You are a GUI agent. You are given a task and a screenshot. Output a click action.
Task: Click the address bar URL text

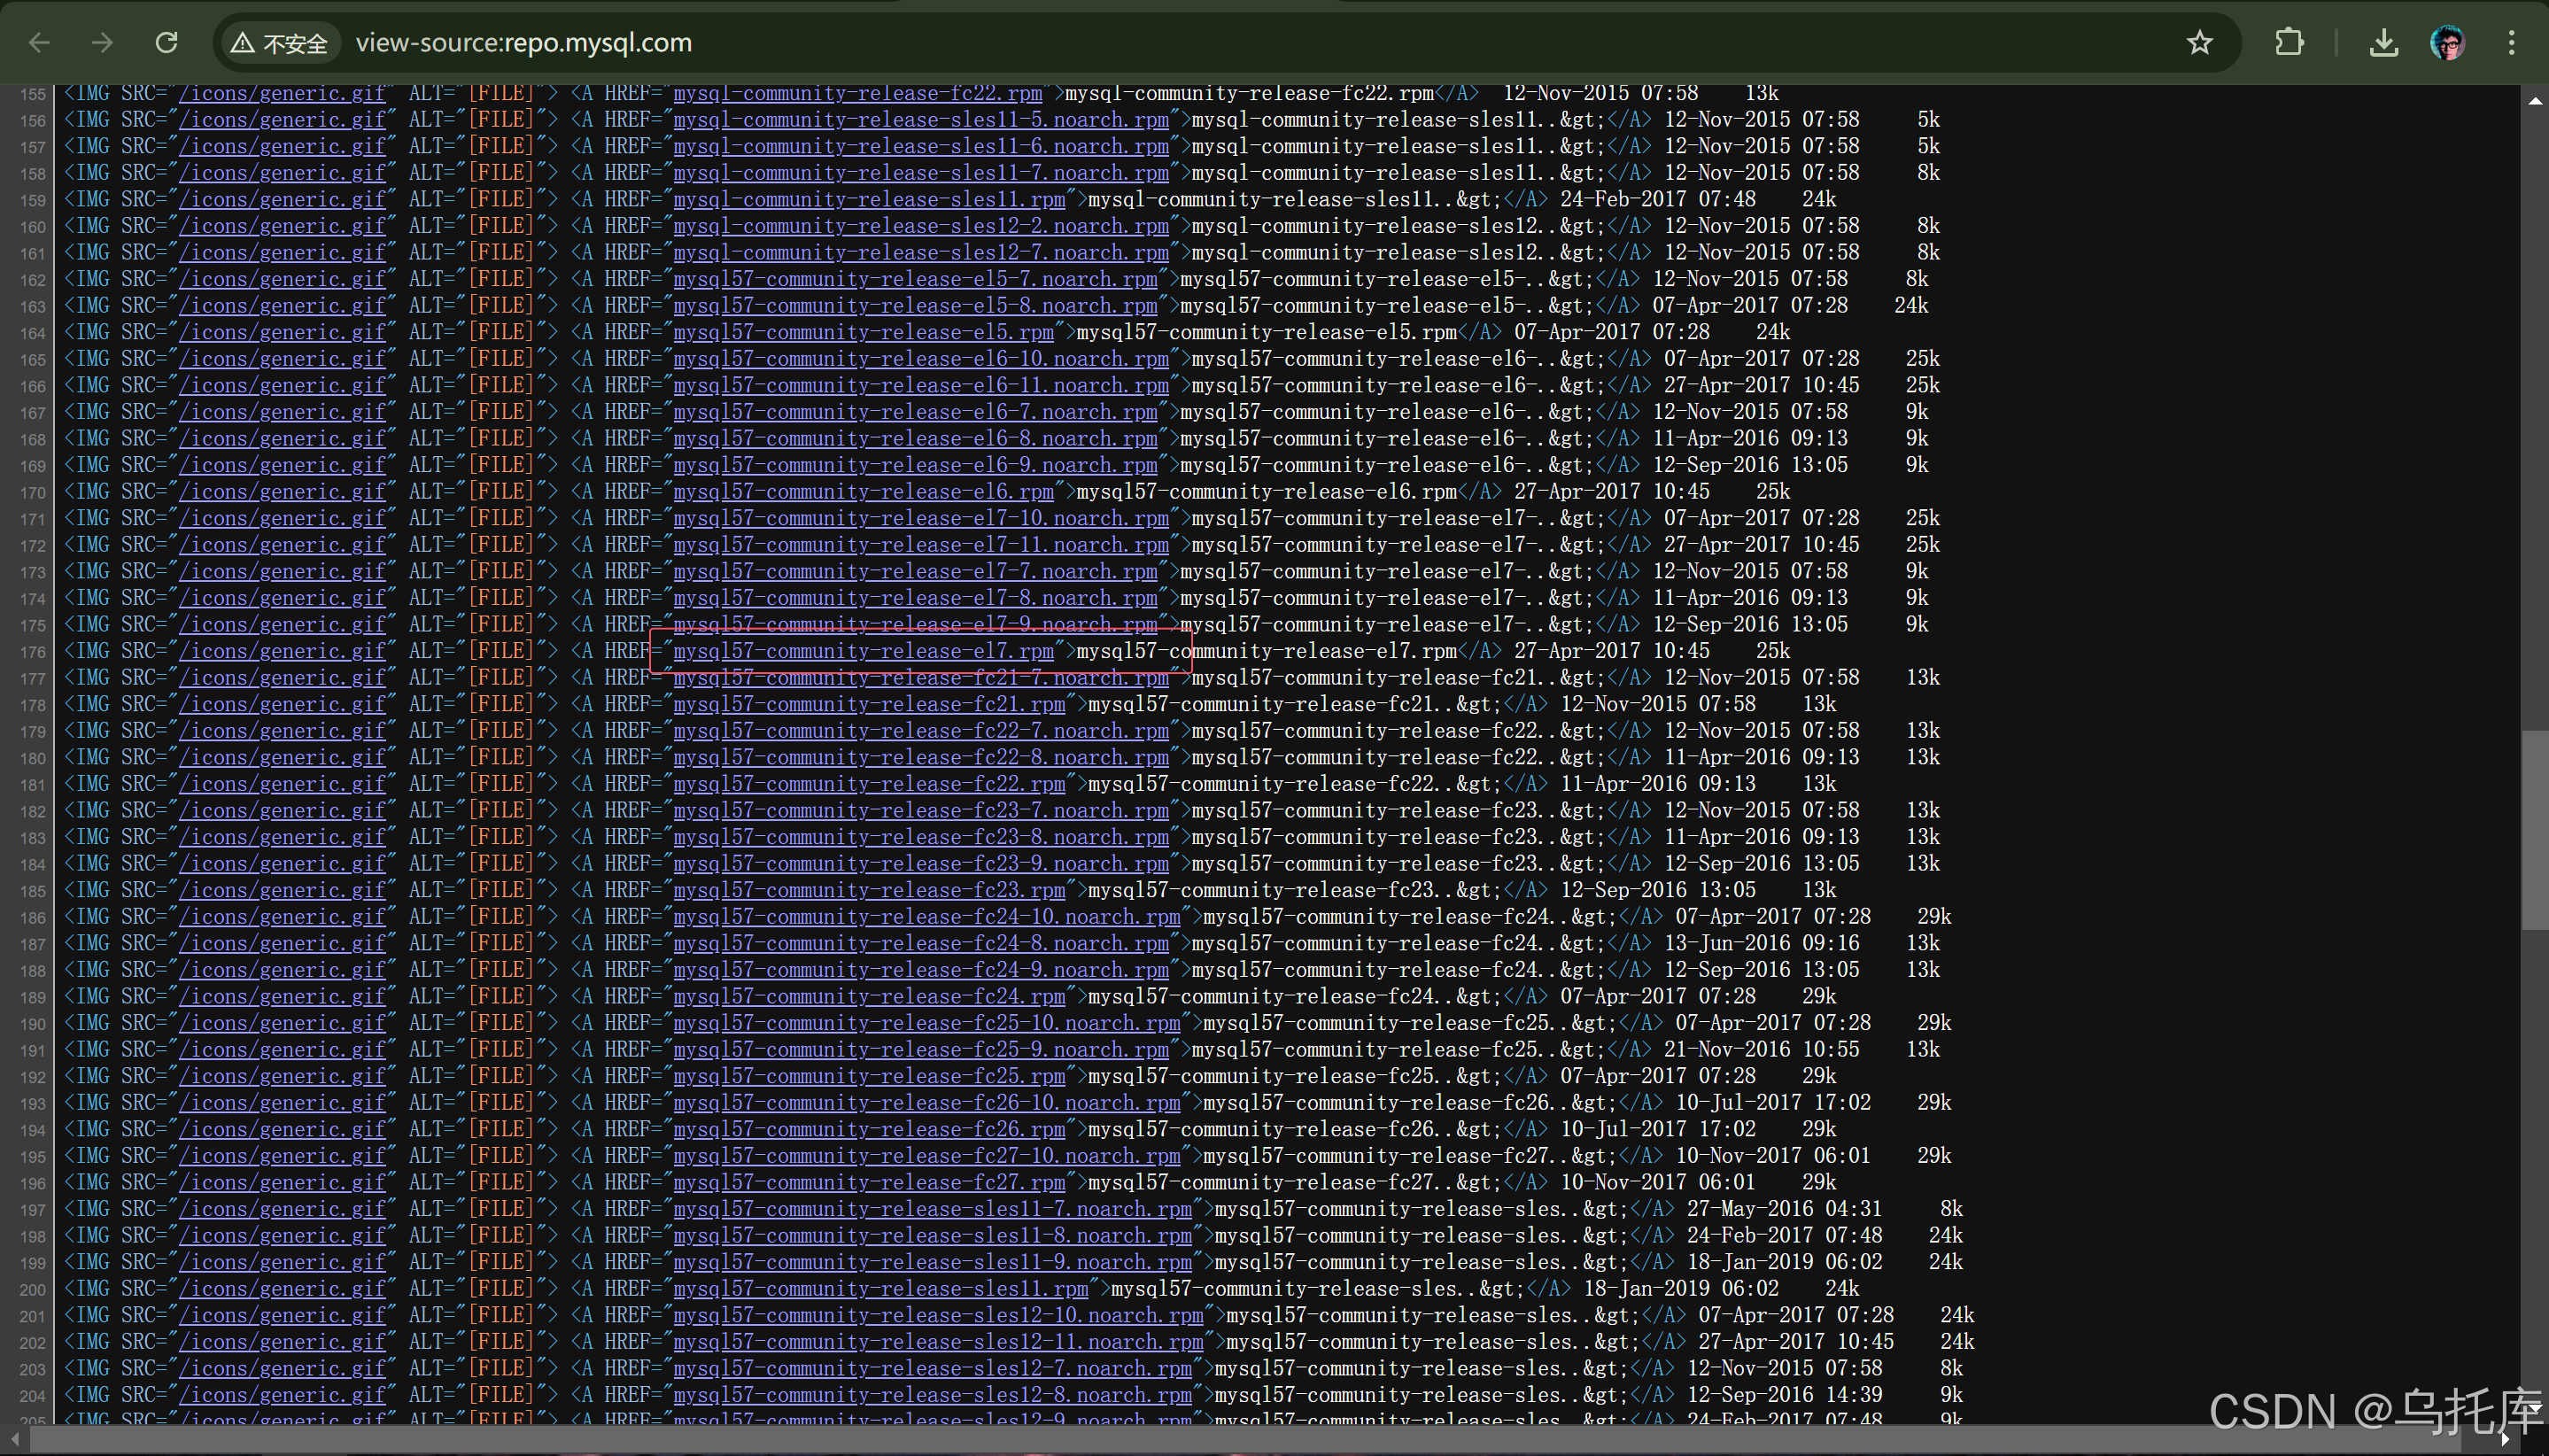tap(523, 43)
